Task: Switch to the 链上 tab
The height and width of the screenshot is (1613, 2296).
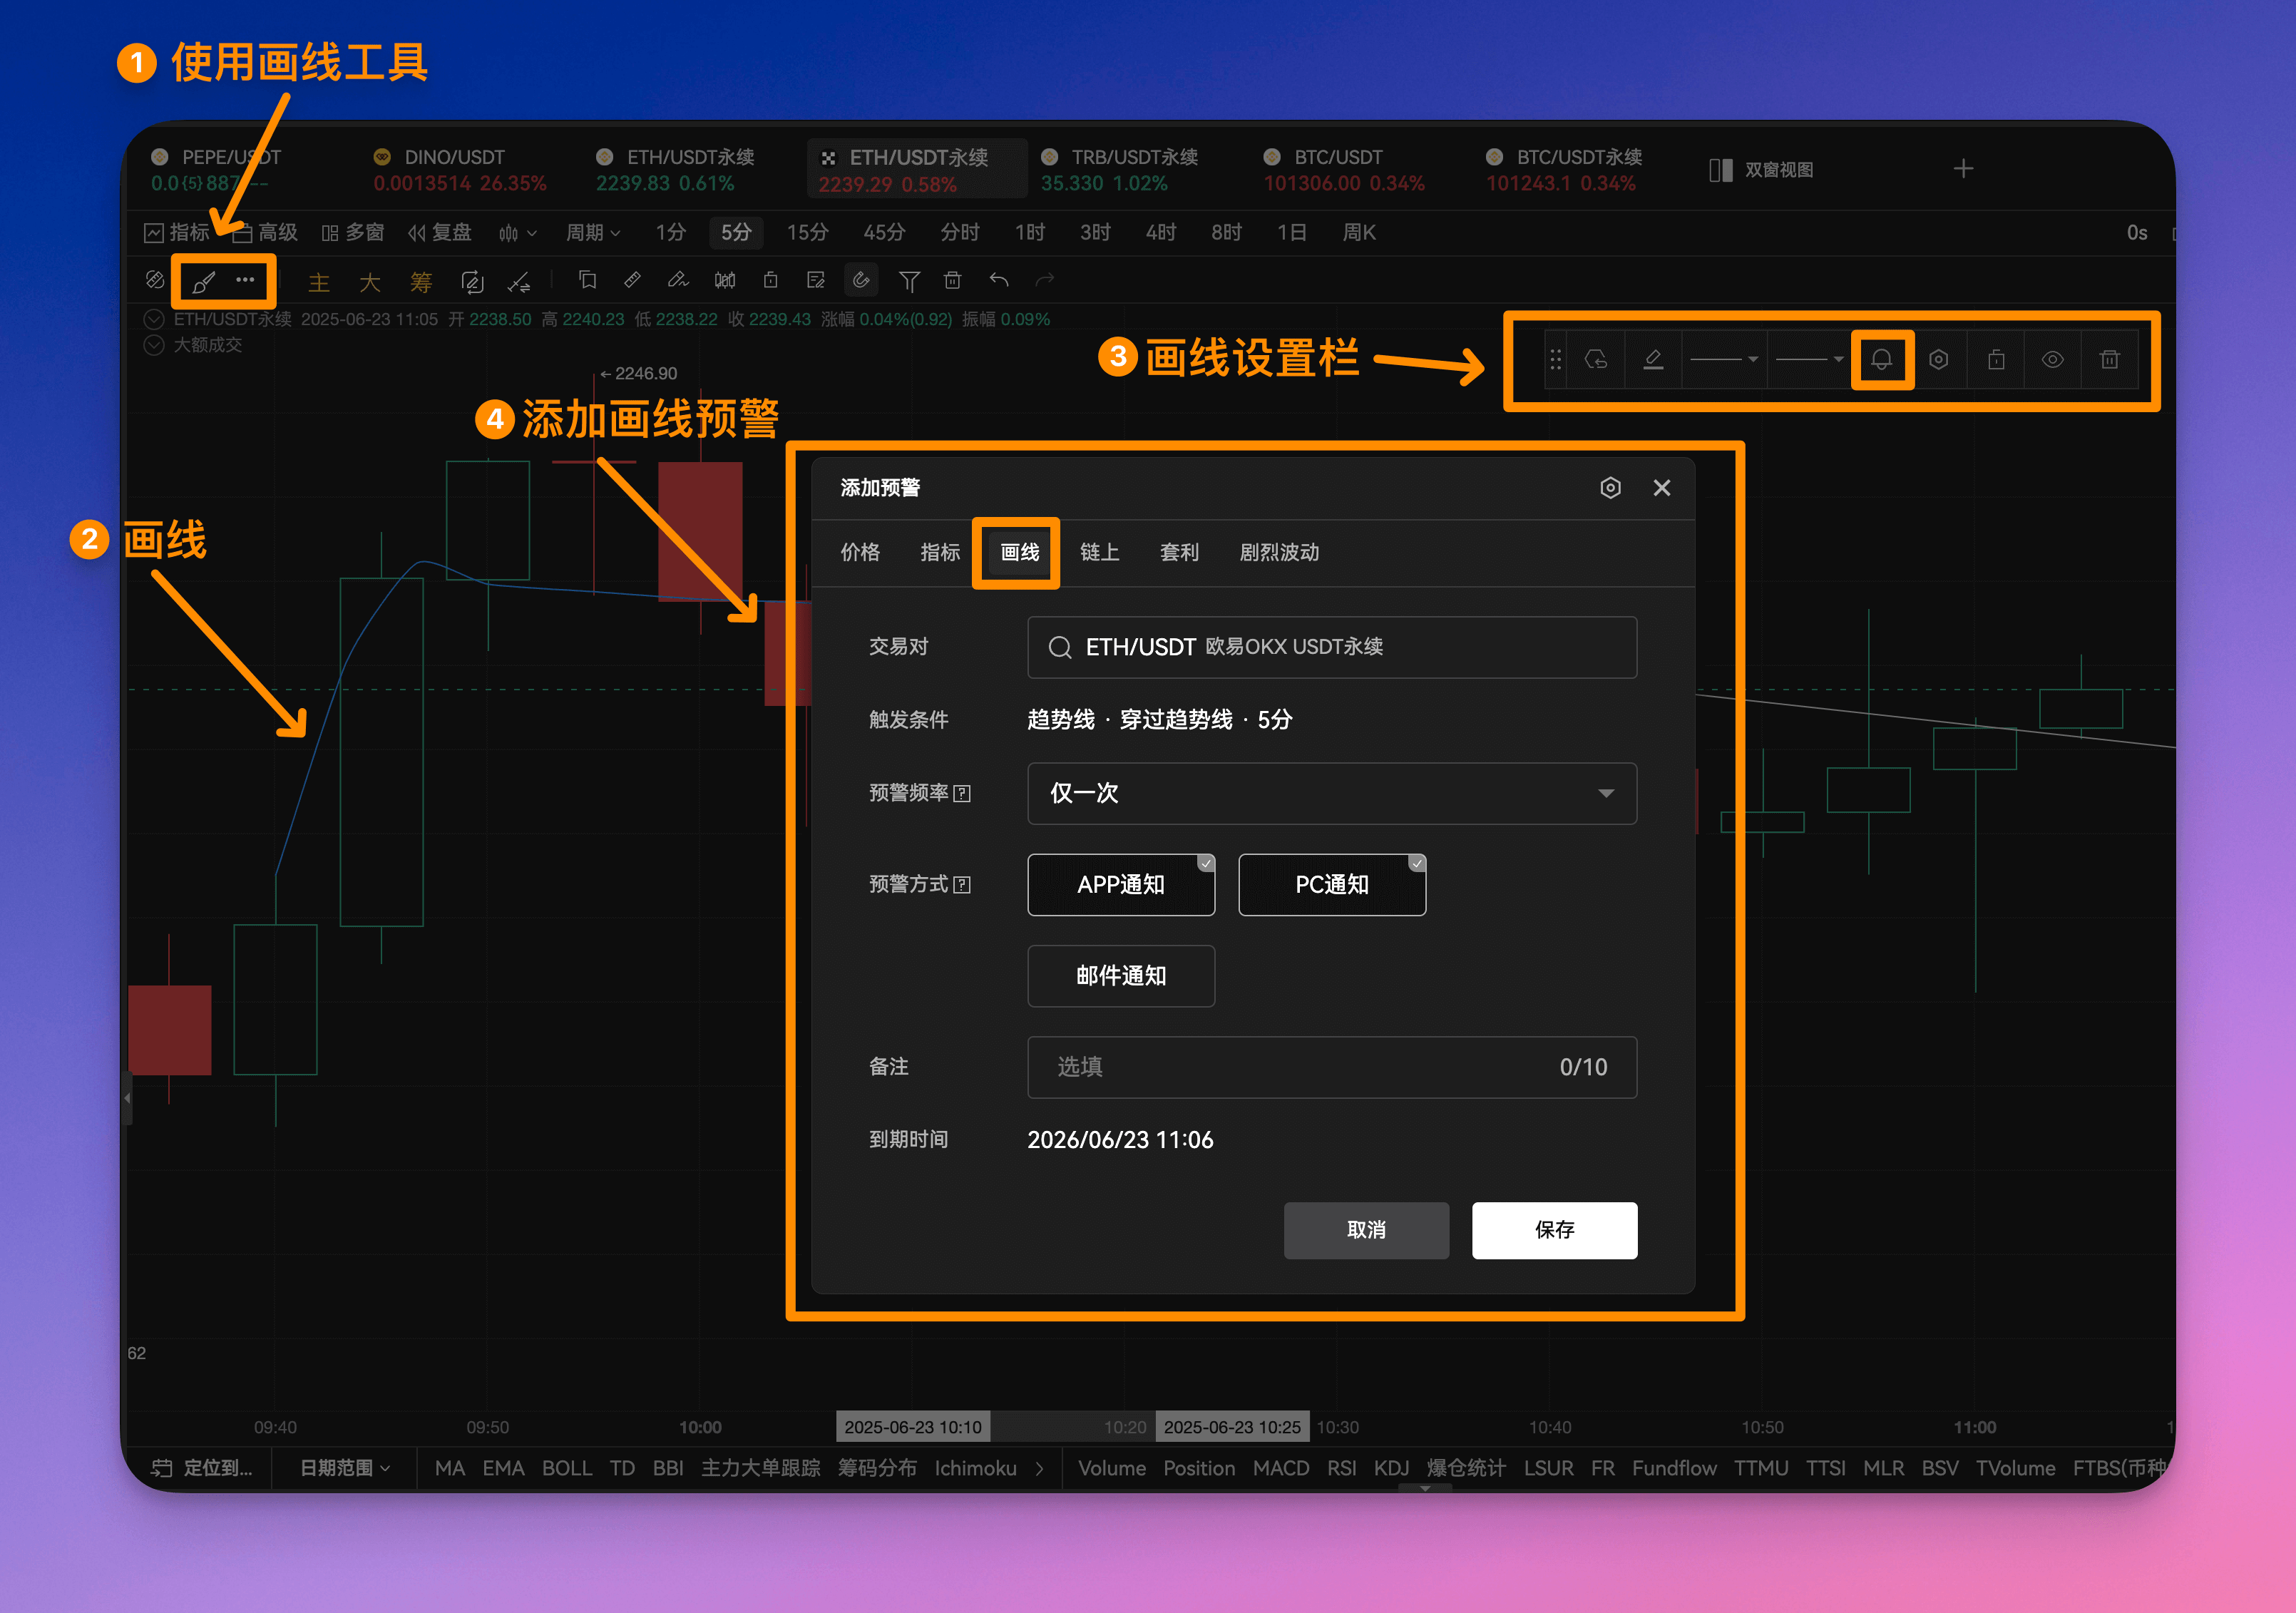Action: (x=1099, y=553)
